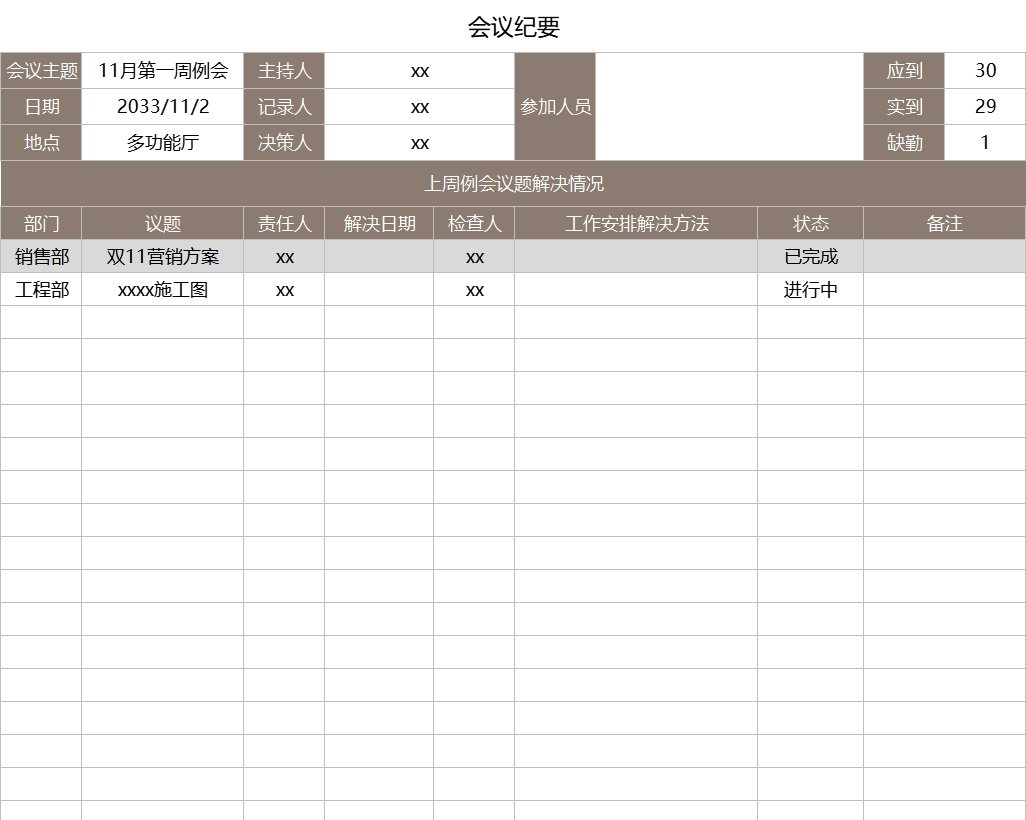Image resolution: width=1026 pixels, height=820 pixels.
Task: Select the 主持人 label cell
Action: click(284, 70)
